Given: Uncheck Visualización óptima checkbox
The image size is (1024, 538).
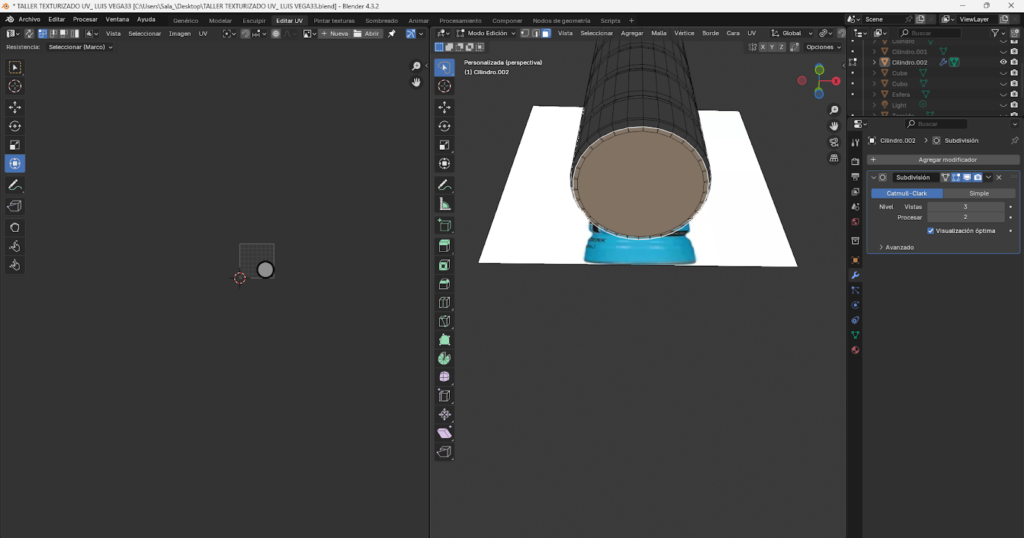Looking at the screenshot, I should point(931,230).
